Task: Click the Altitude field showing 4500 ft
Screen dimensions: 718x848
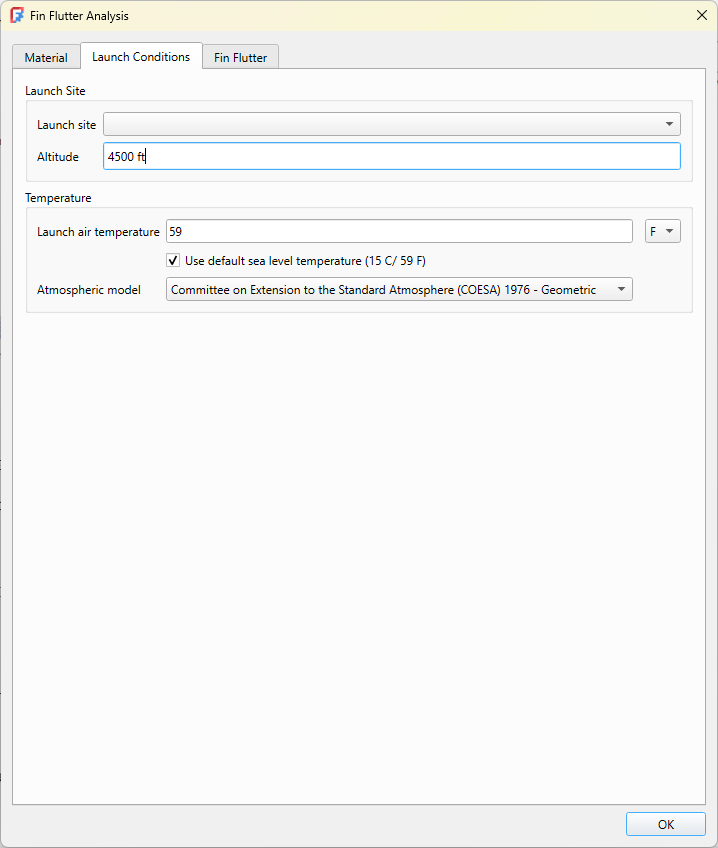Action: pyautogui.click(x=391, y=156)
